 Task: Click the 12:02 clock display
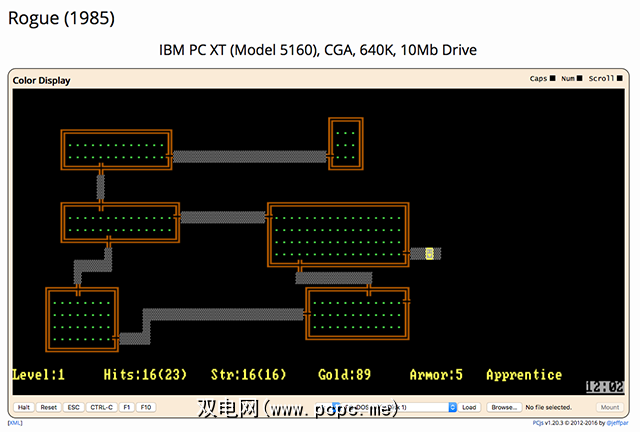point(604,386)
